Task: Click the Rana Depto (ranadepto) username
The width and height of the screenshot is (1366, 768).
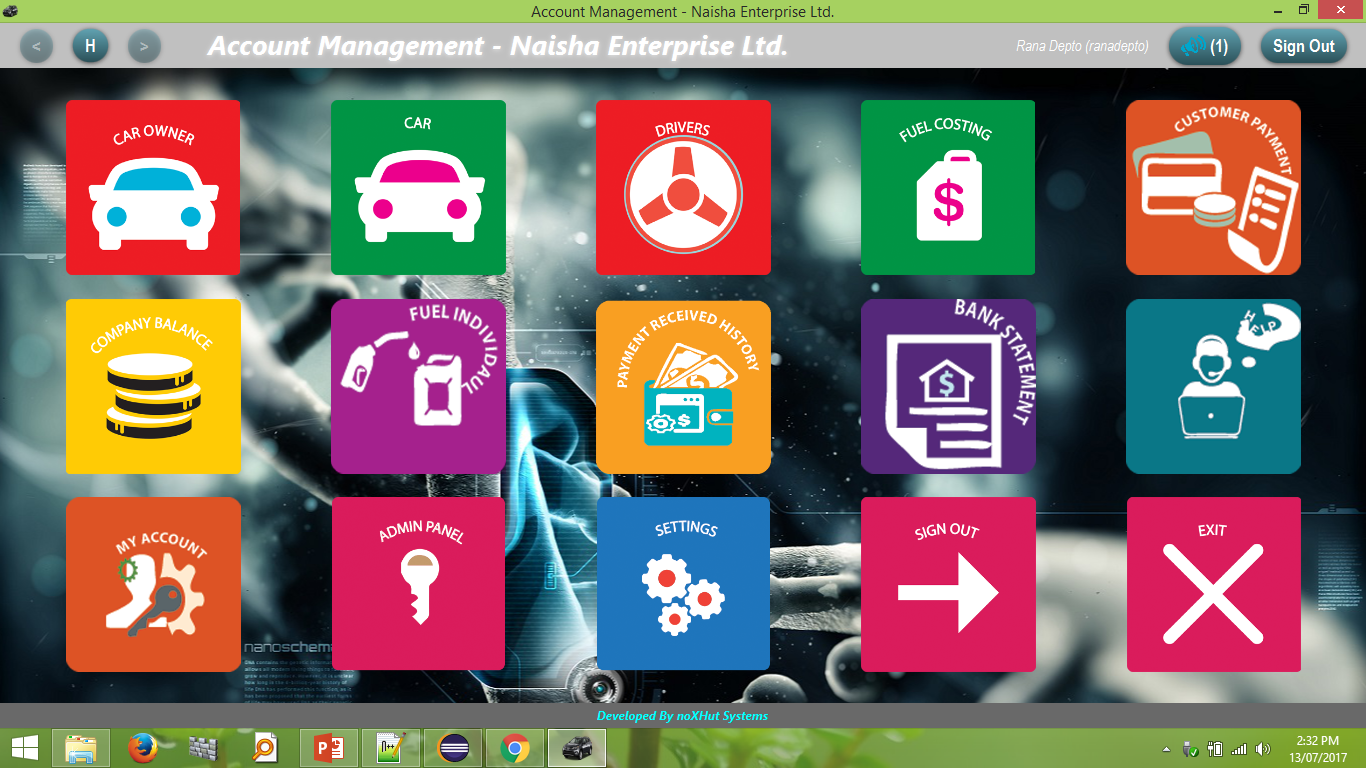Action: point(1082,46)
